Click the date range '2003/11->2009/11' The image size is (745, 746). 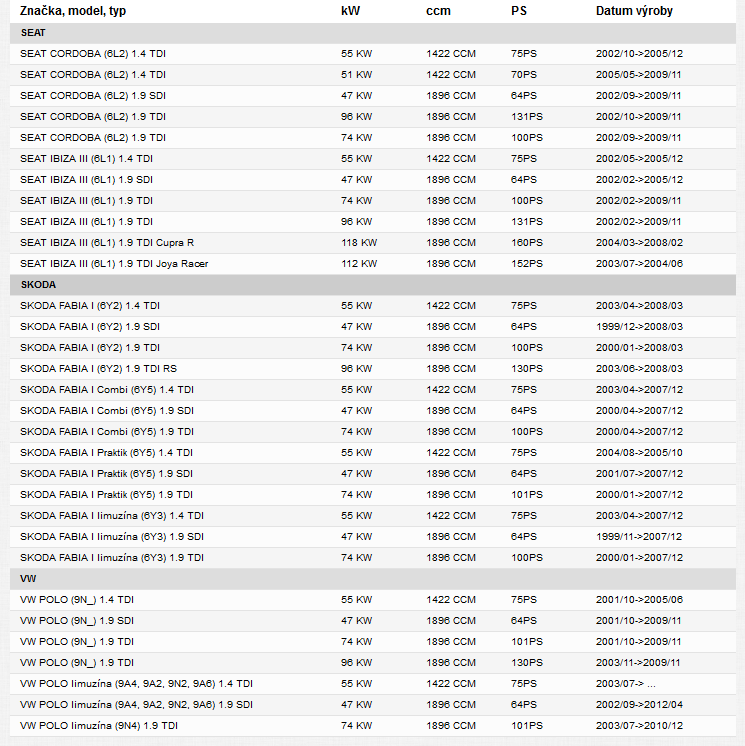[x=638, y=662]
